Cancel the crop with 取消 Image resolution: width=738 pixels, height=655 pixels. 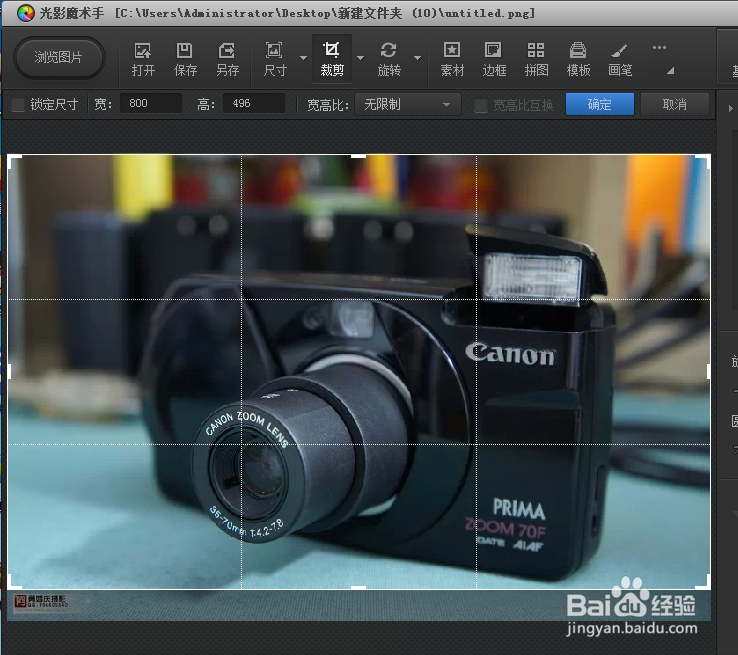tap(674, 104)
